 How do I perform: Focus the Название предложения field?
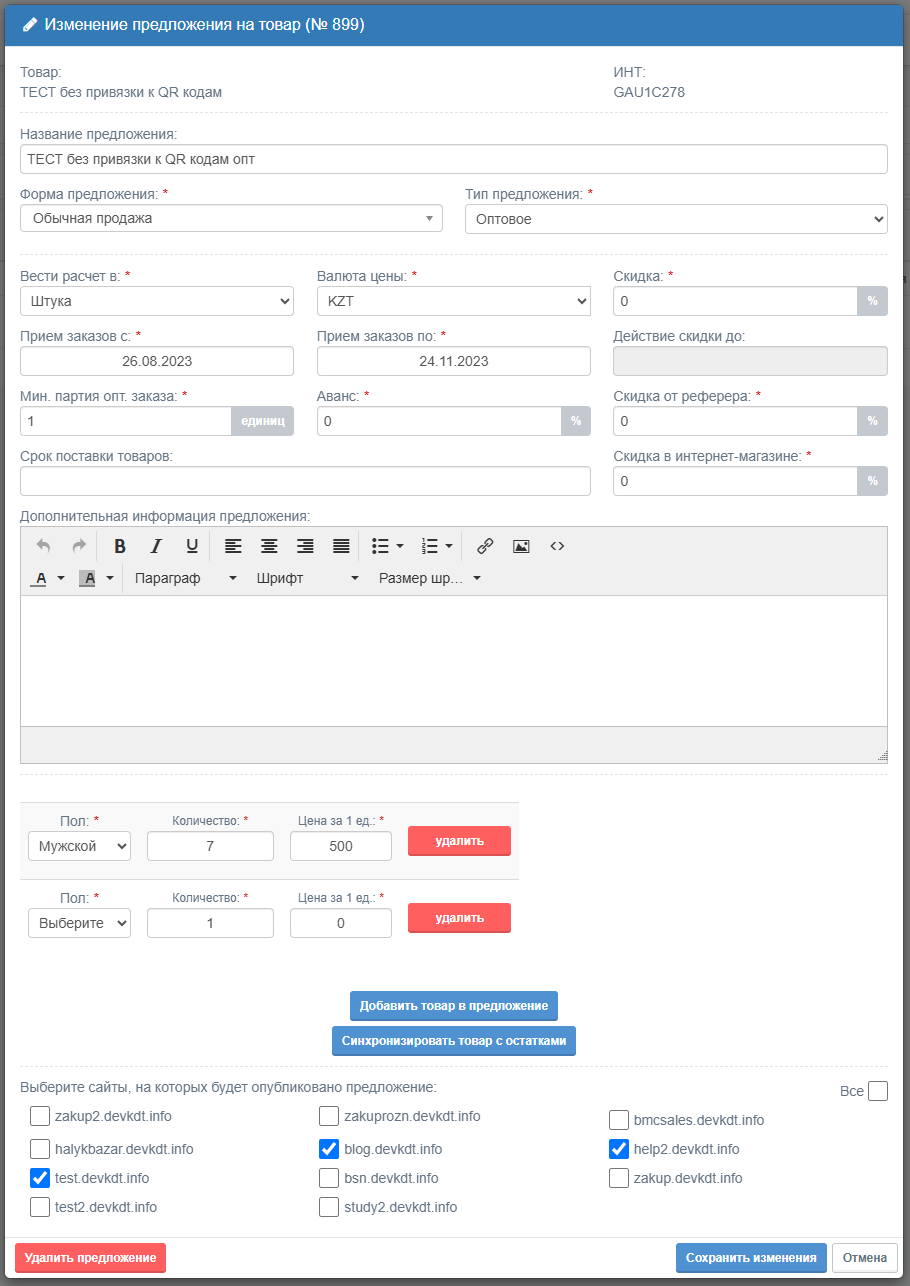point(454,159)
